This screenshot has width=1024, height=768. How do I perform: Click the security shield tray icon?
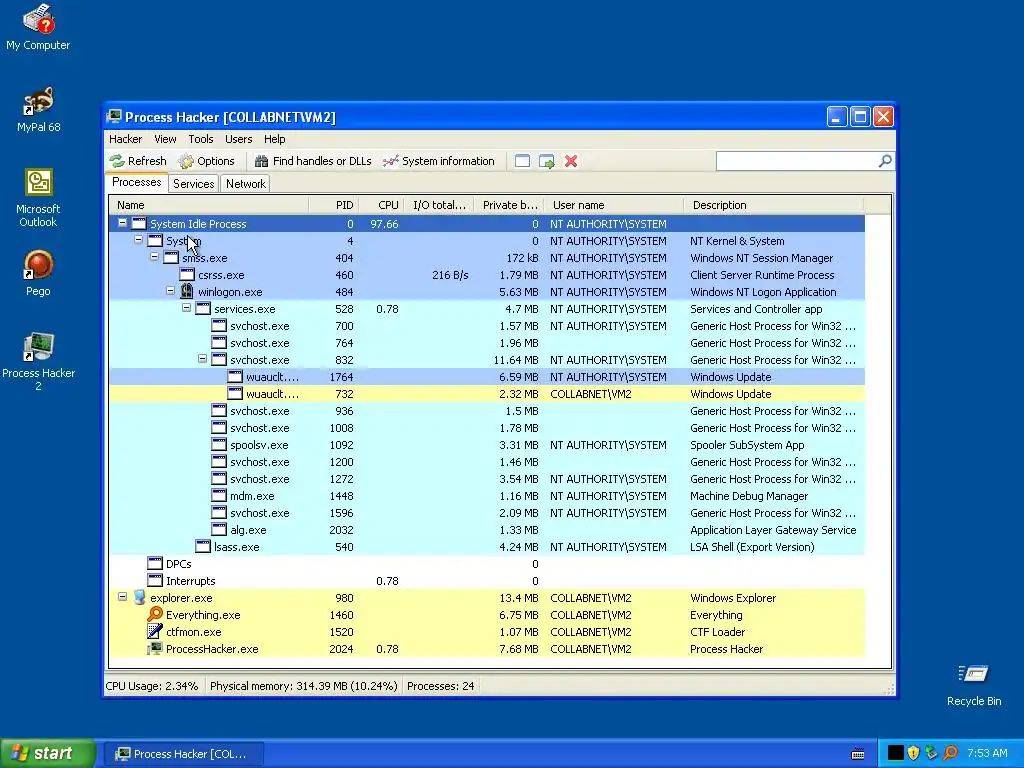pyautogui.click(x=913, y=753)
